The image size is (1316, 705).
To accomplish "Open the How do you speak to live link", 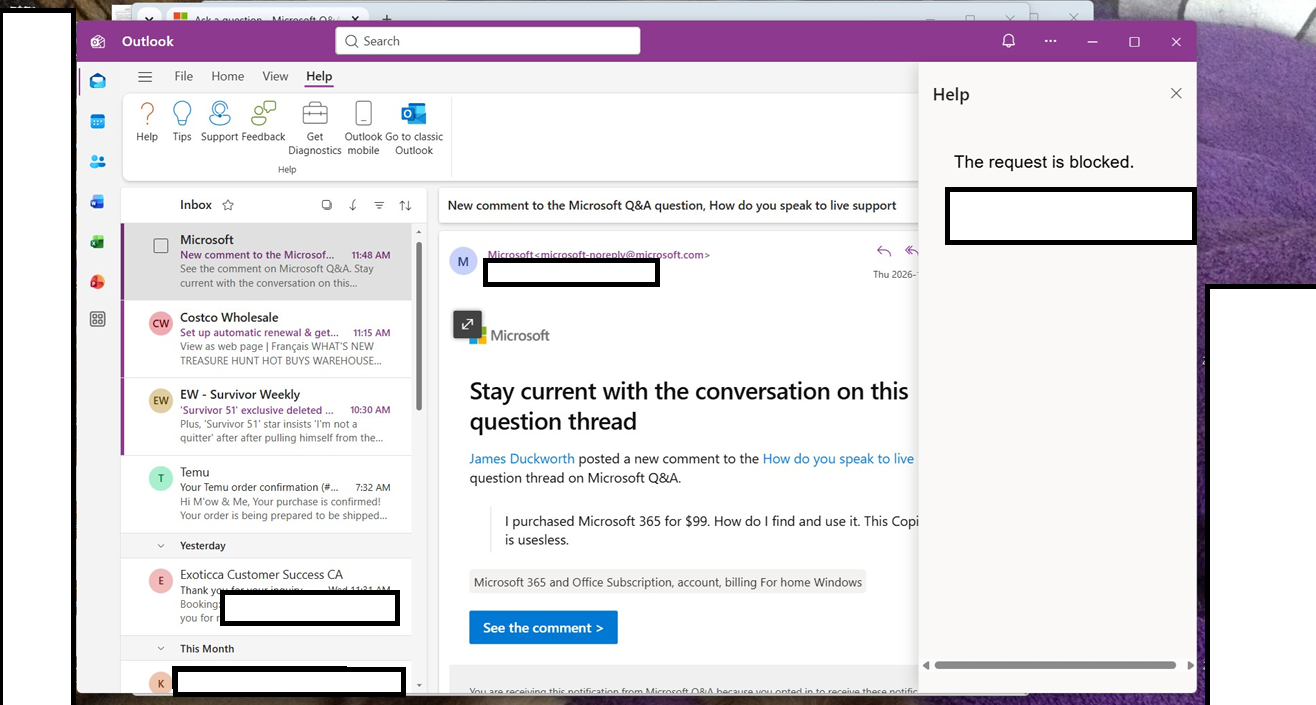I will pos(839,459).
